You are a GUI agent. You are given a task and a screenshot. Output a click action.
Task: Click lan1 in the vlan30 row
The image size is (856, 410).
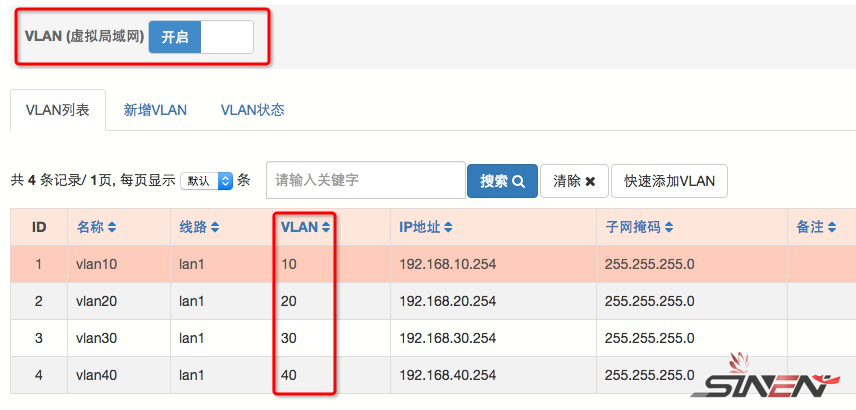[192, 338]
